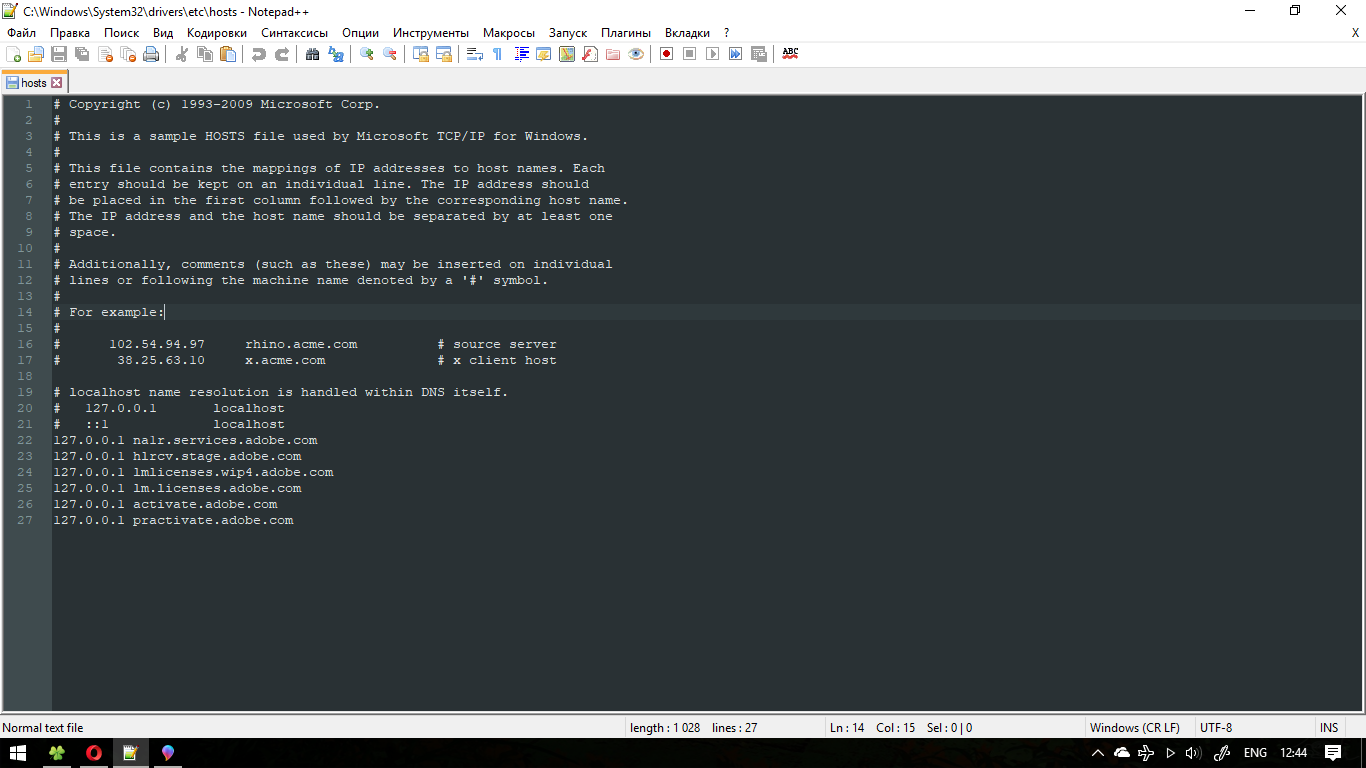1366x768 pixels.
Task: Click the Paste clipboard icon
Action: (x=228, y=54)
